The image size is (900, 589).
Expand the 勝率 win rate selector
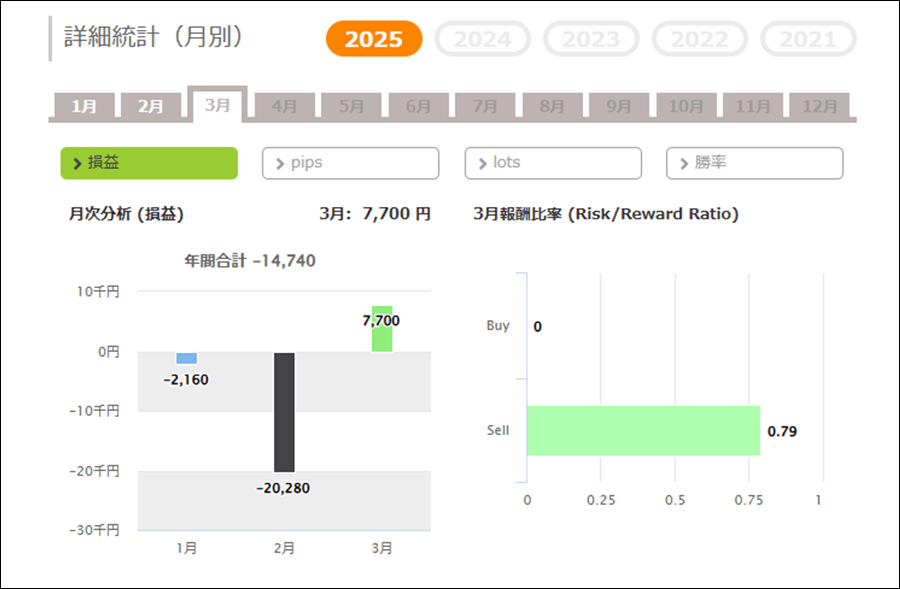754,163
